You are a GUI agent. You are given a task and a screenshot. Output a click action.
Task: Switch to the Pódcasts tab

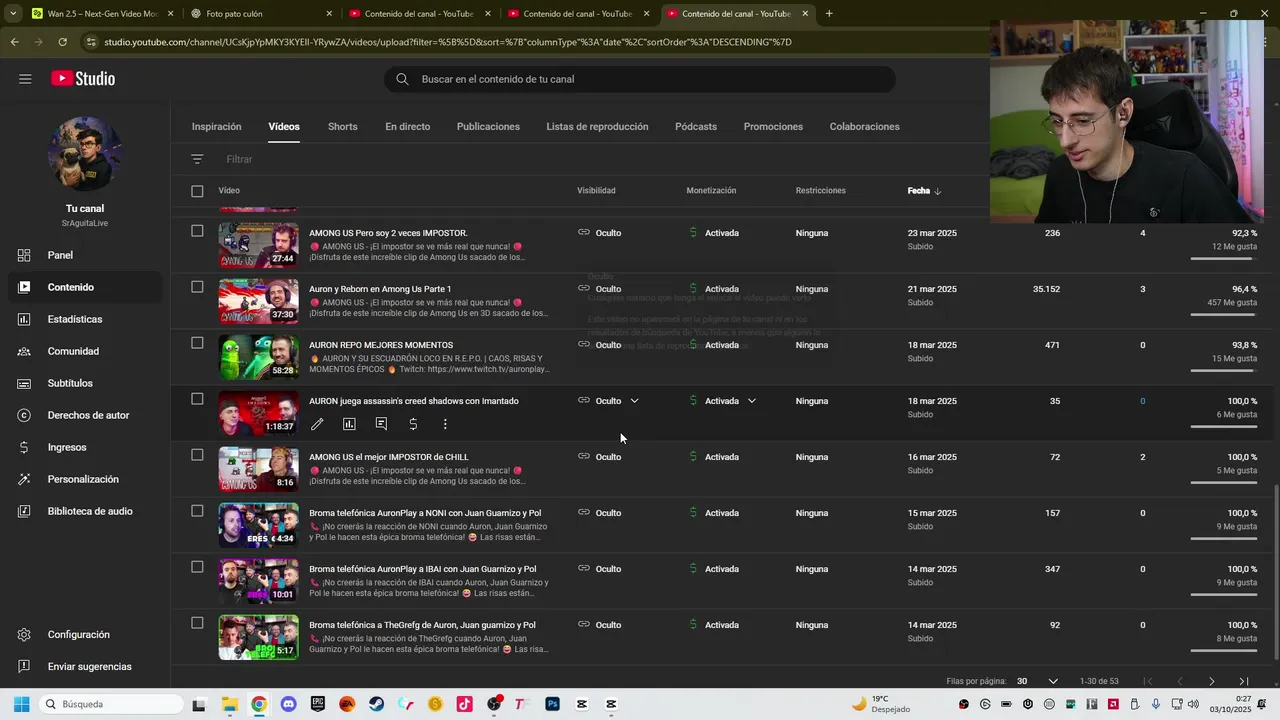[x=696, y=127]
